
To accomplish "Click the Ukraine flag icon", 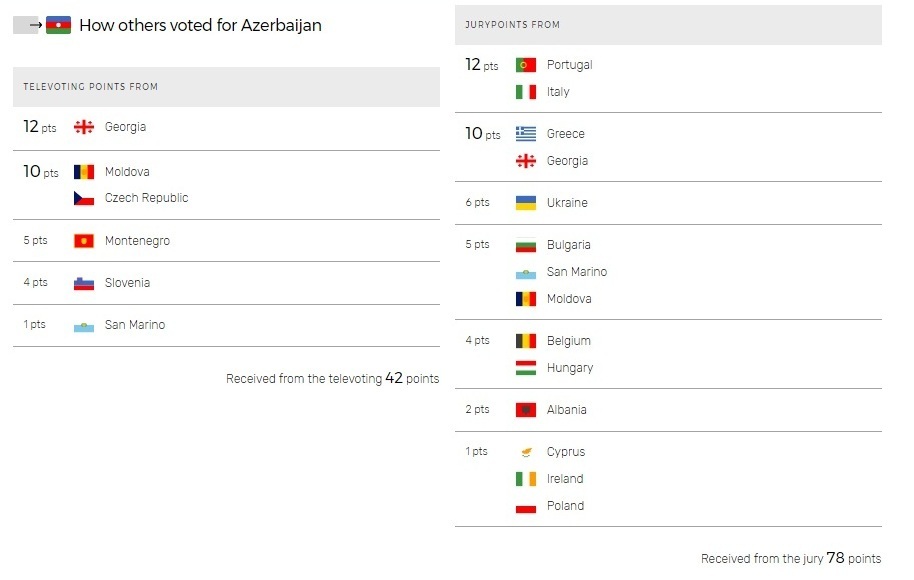I will tap(526, 203).
